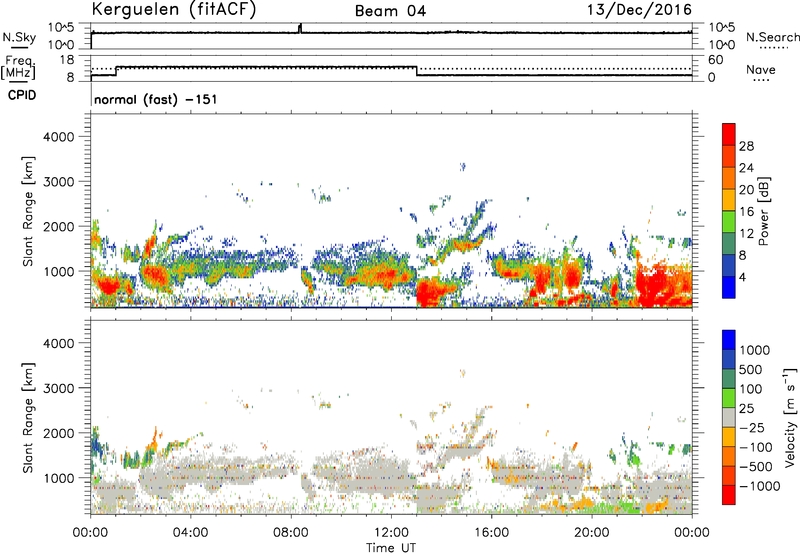Click the '18' frequency axis value
This screenshot has height=554, width=800.
[67, 60]
